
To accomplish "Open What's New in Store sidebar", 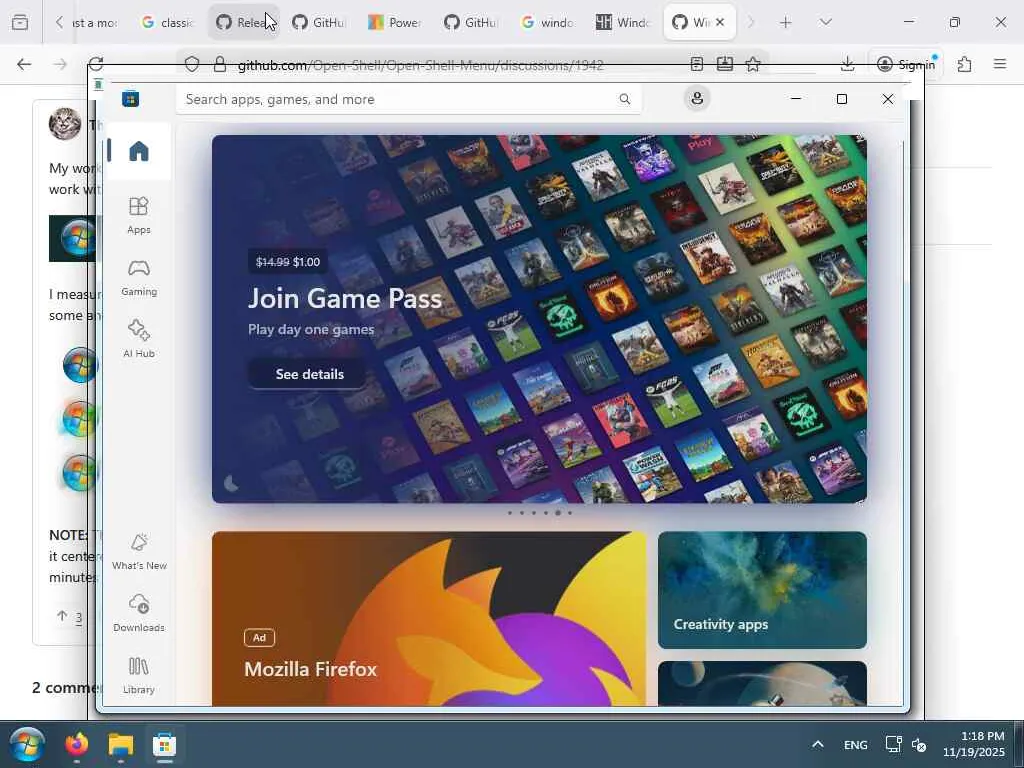I will (x=139, y=551).
